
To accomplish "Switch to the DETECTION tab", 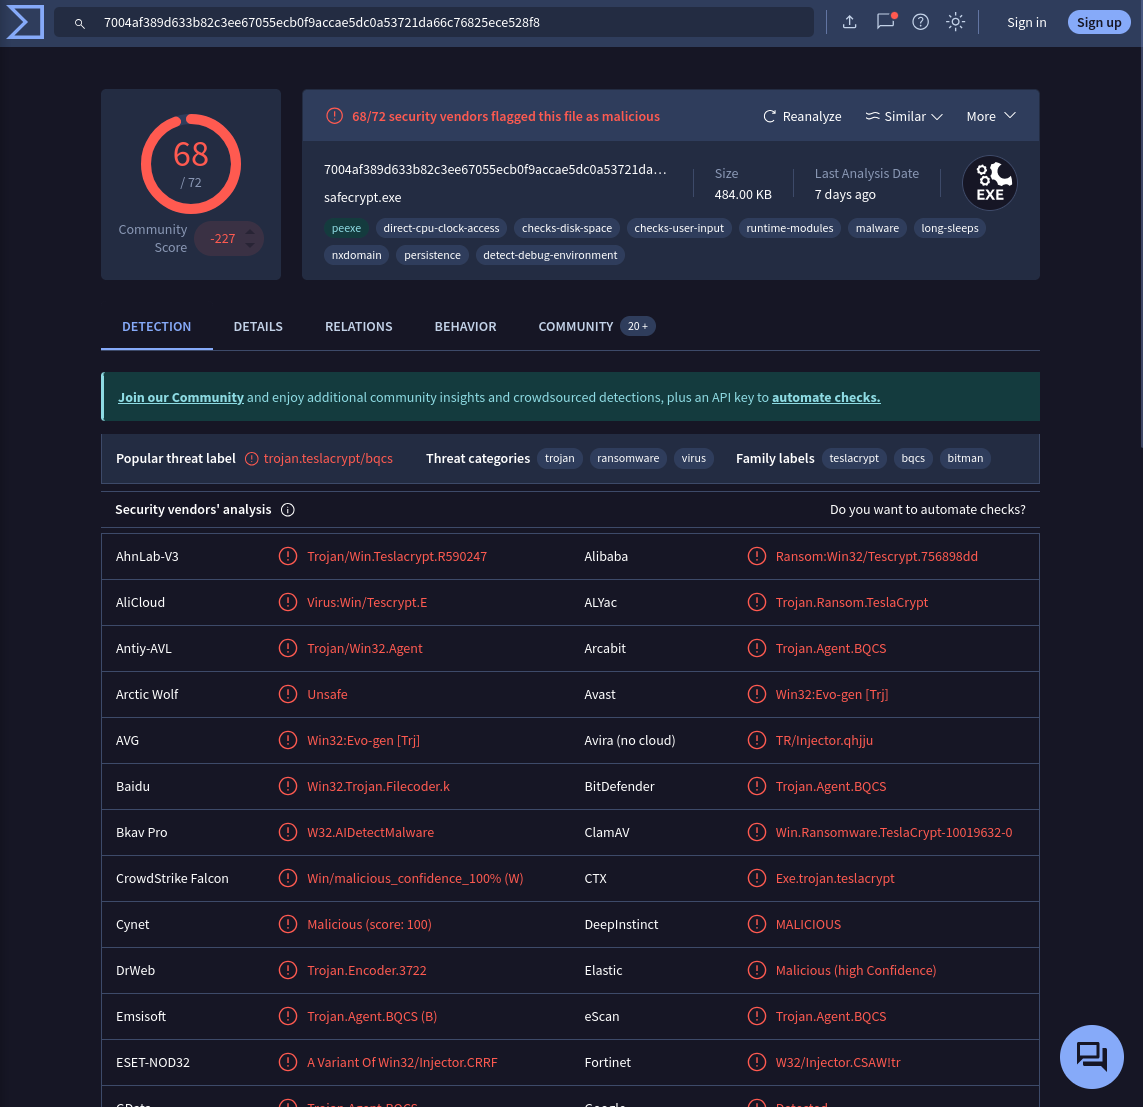I will coord(157,326).
